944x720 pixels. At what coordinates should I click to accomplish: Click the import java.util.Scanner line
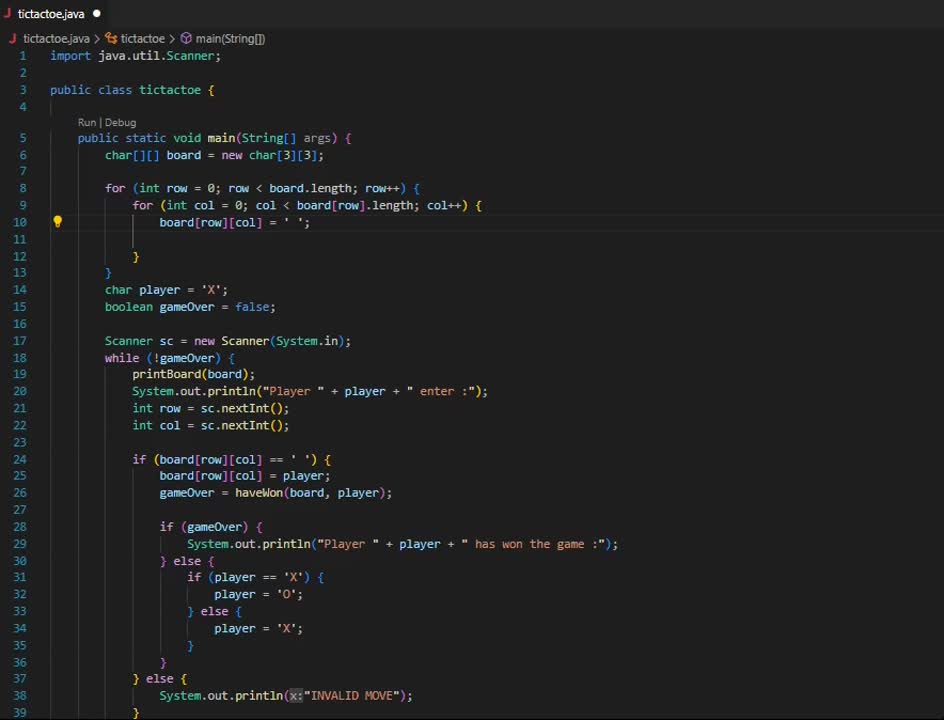pos(135,55)
